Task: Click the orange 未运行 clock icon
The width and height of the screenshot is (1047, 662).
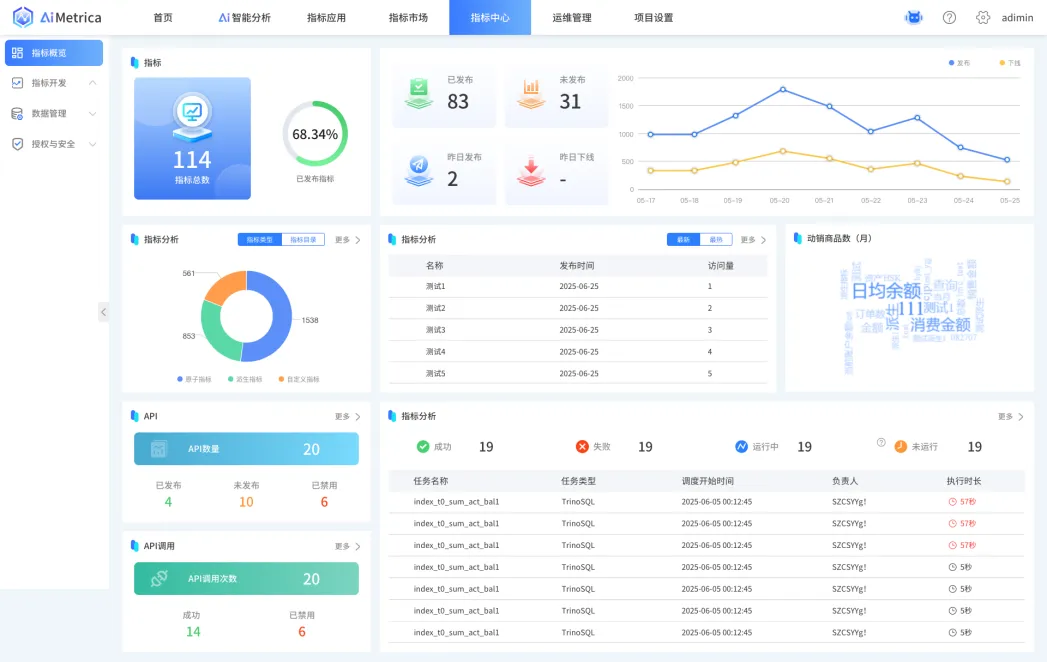Action: pyautogui.click(x=900, y=447)
